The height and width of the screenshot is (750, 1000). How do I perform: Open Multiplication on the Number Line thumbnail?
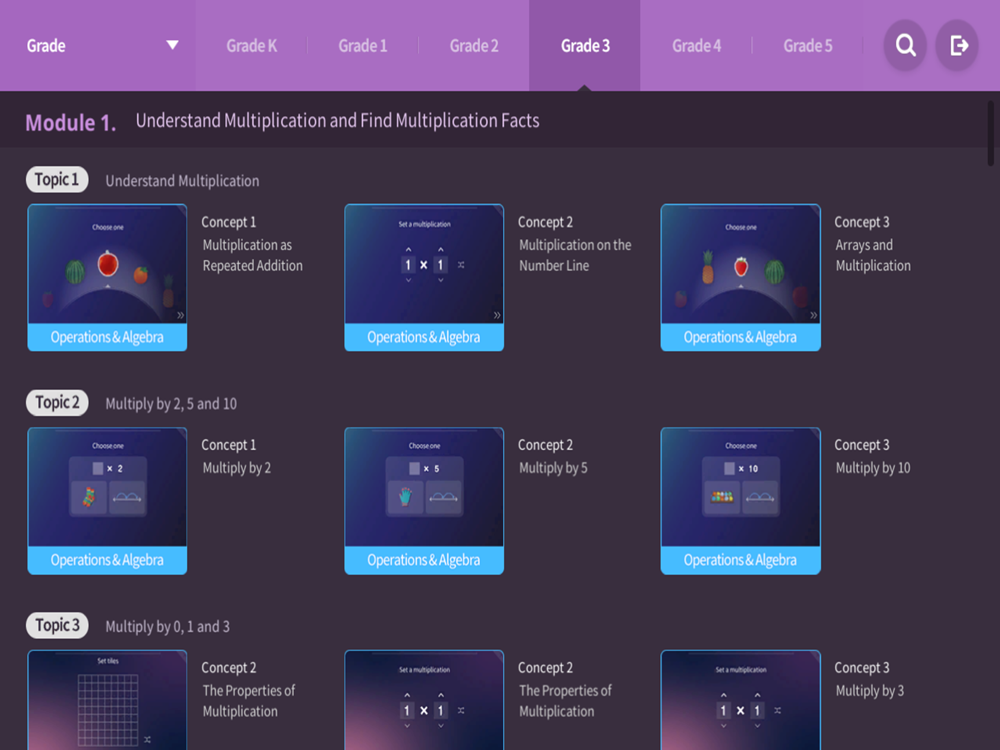424,277
